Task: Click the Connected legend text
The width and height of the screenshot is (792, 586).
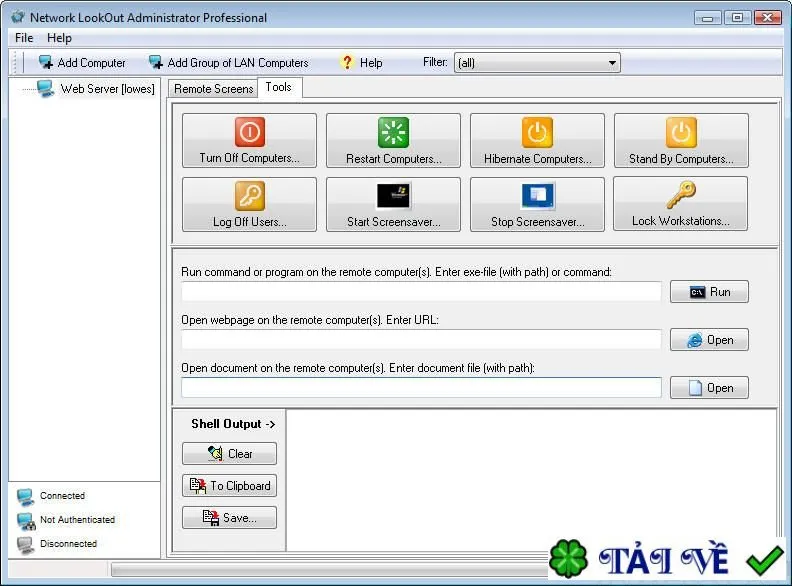Action: (63, 496)
